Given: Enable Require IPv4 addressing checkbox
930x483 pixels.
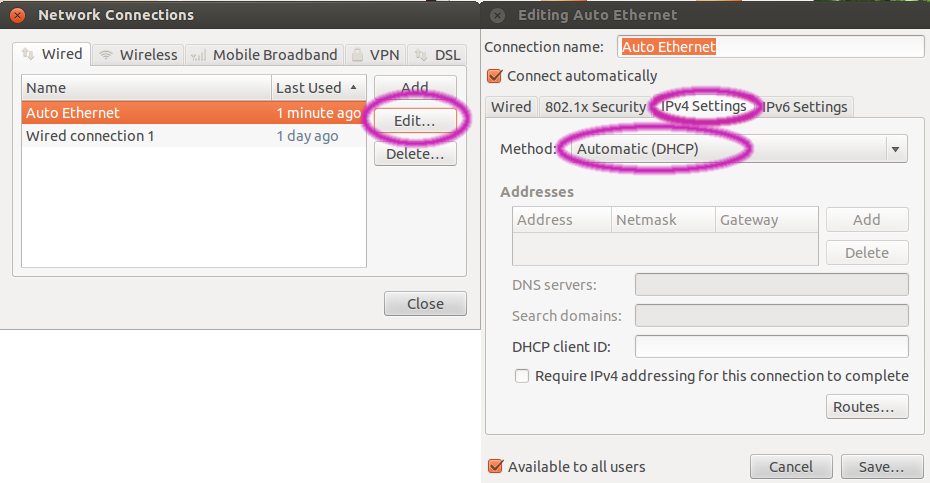Looking at the screenshot, I should tap(521, 376).
